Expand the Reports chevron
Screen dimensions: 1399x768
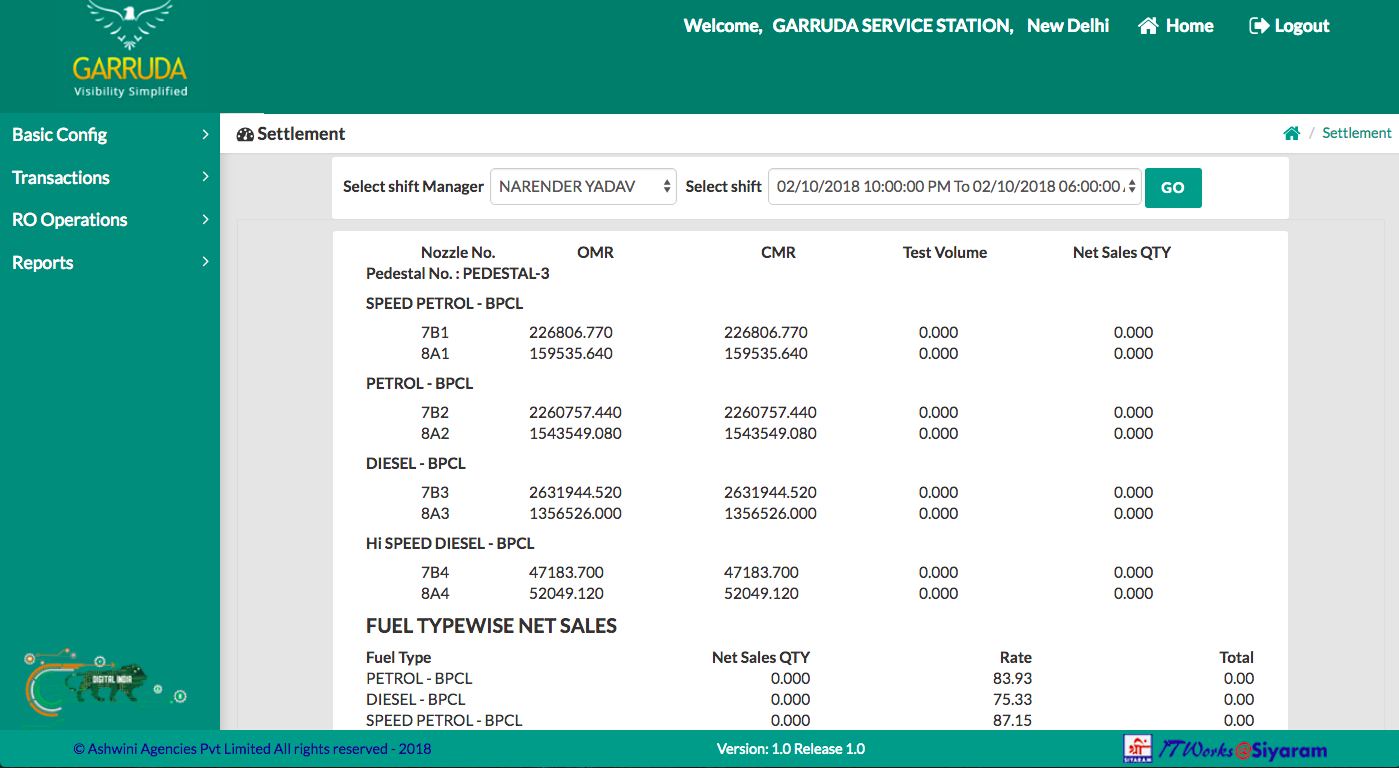[205, 262]
